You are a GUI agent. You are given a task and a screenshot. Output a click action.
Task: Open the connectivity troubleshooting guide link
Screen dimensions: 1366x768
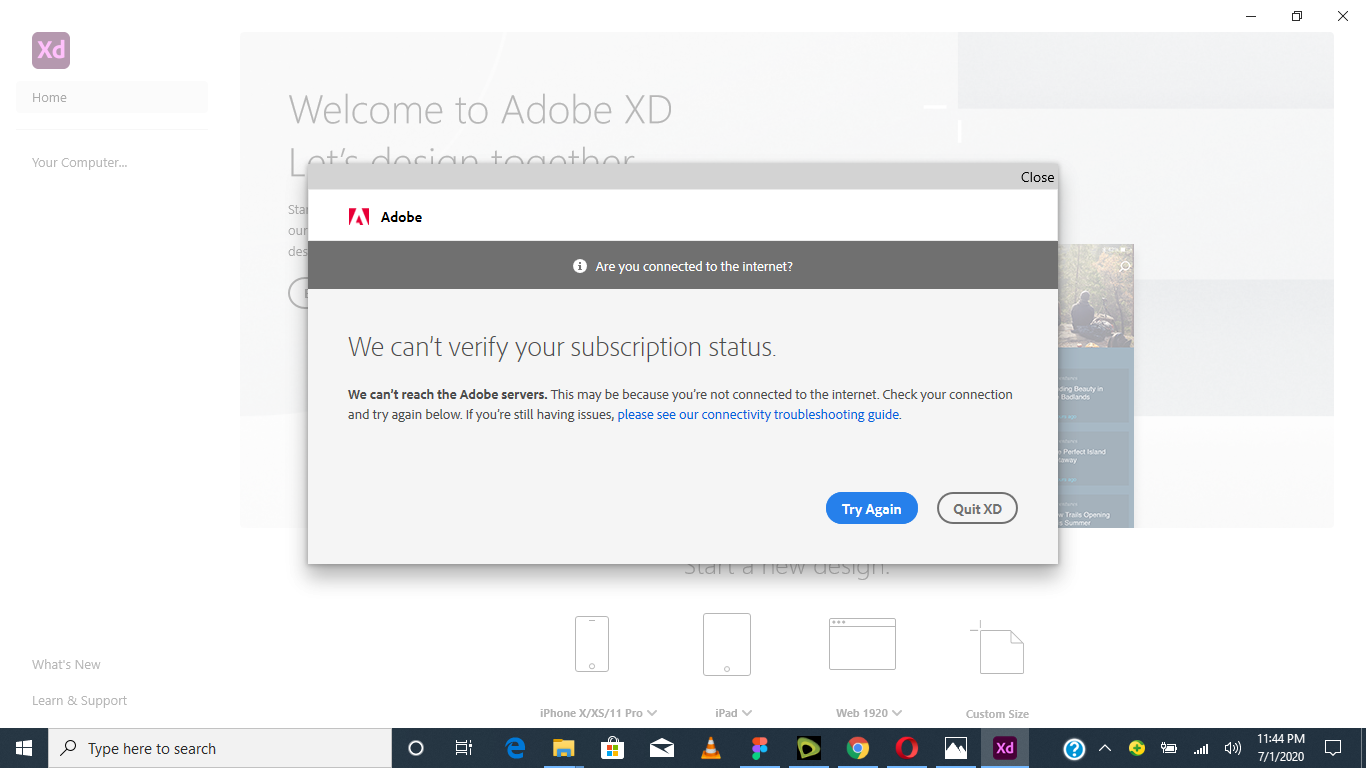coord(758,415)
